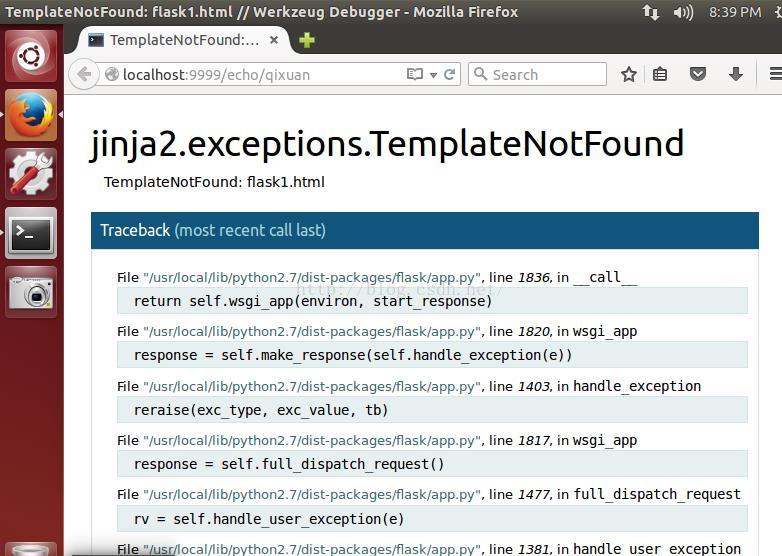Screen dimensions: 782x556
Task: Save page to Pocket icon
Action: pos(698,74)
